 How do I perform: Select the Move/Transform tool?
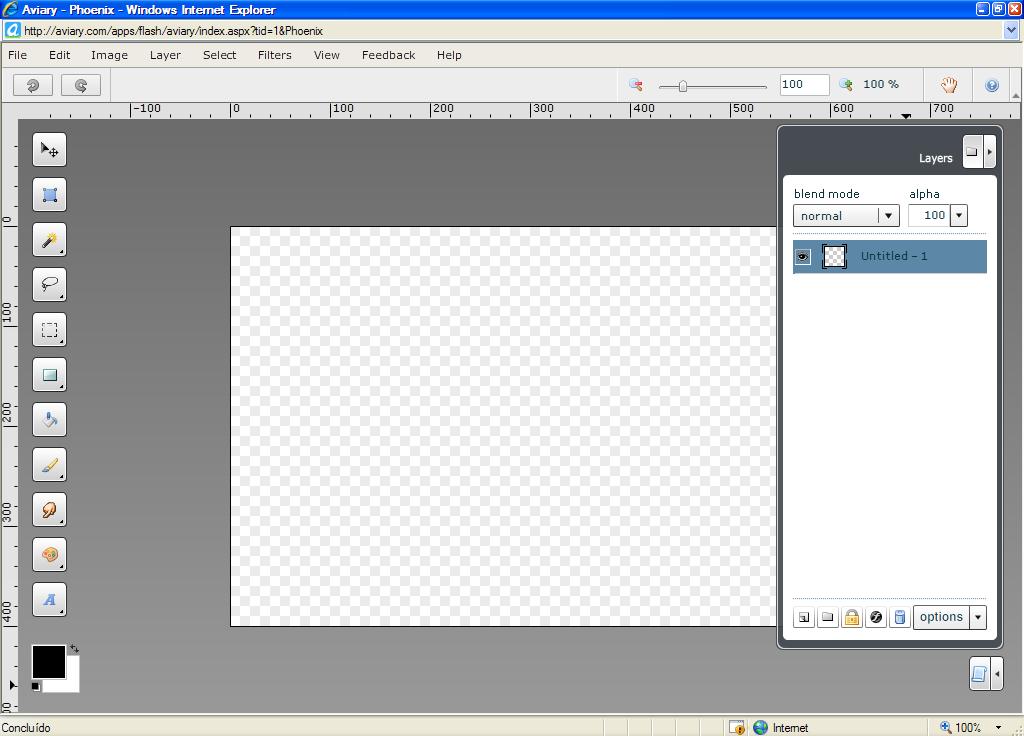50,150
